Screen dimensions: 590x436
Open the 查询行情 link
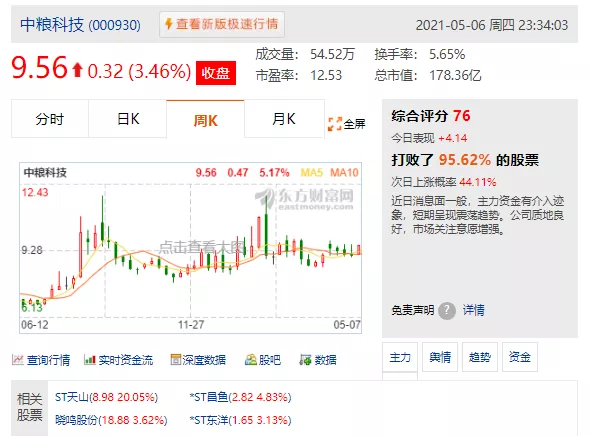(x=49, y=360)
